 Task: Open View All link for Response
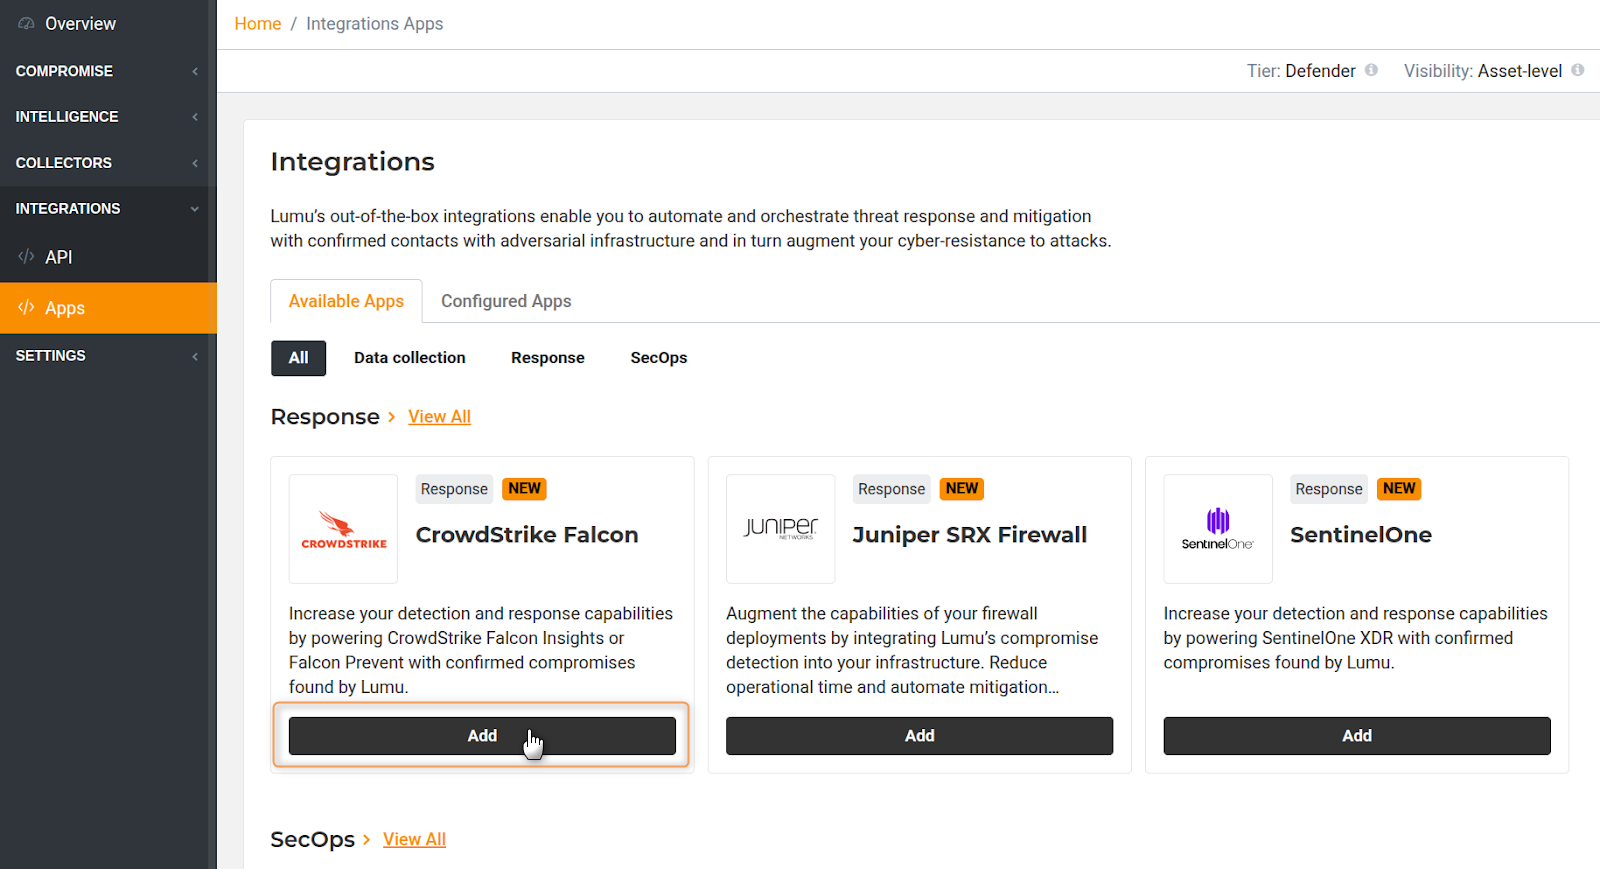tap(439, 417)
